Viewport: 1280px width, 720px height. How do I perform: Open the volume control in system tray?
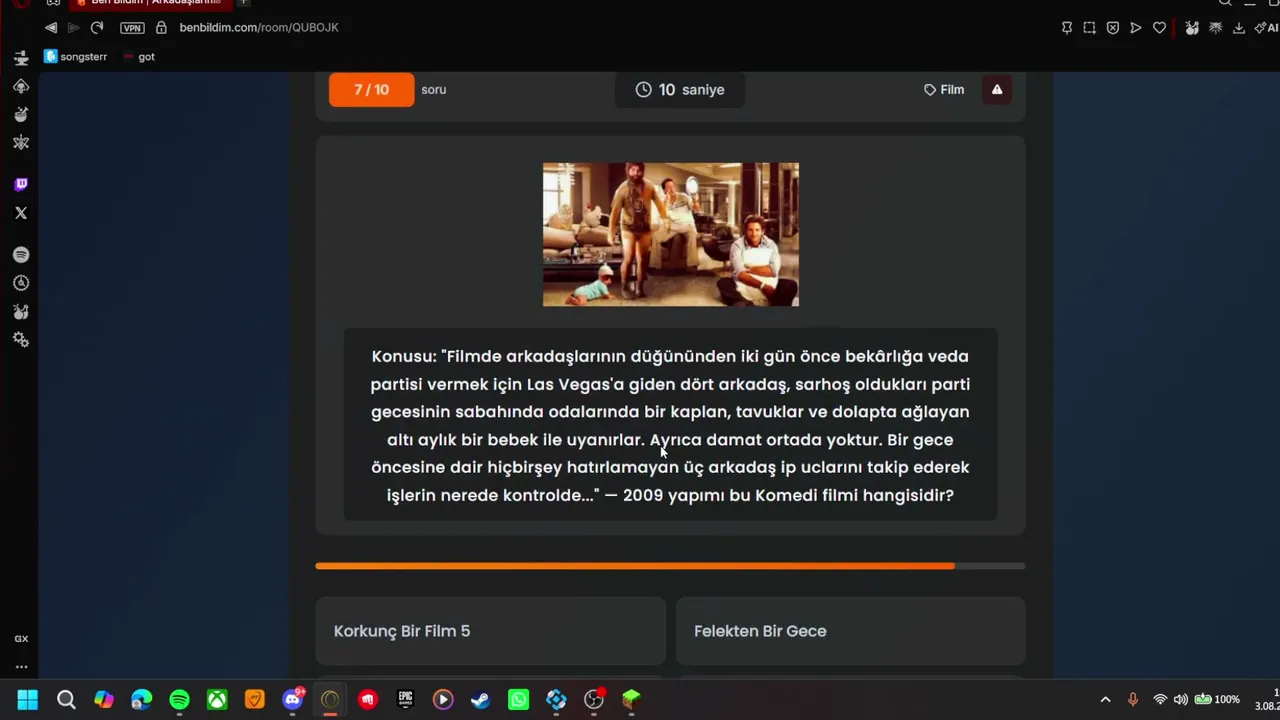click(x=1181, y=700)
